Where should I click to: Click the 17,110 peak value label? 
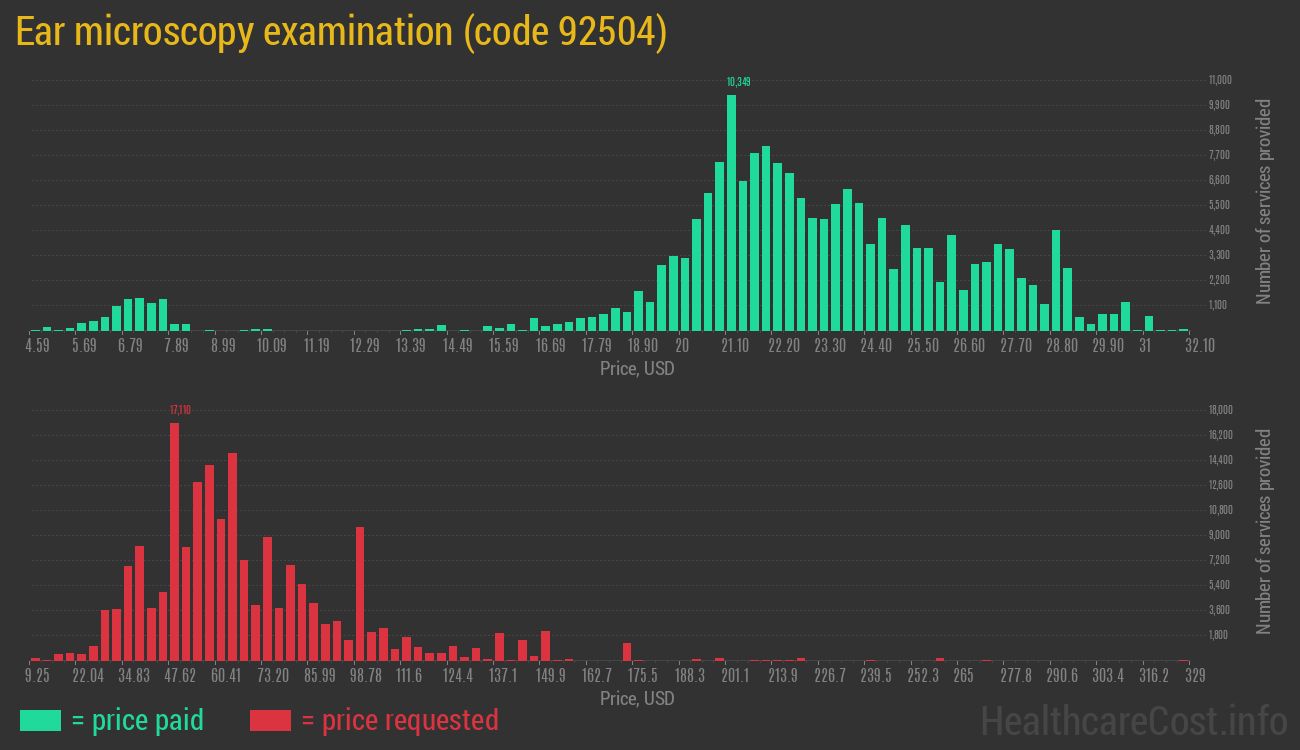click(x=180, y=409)
